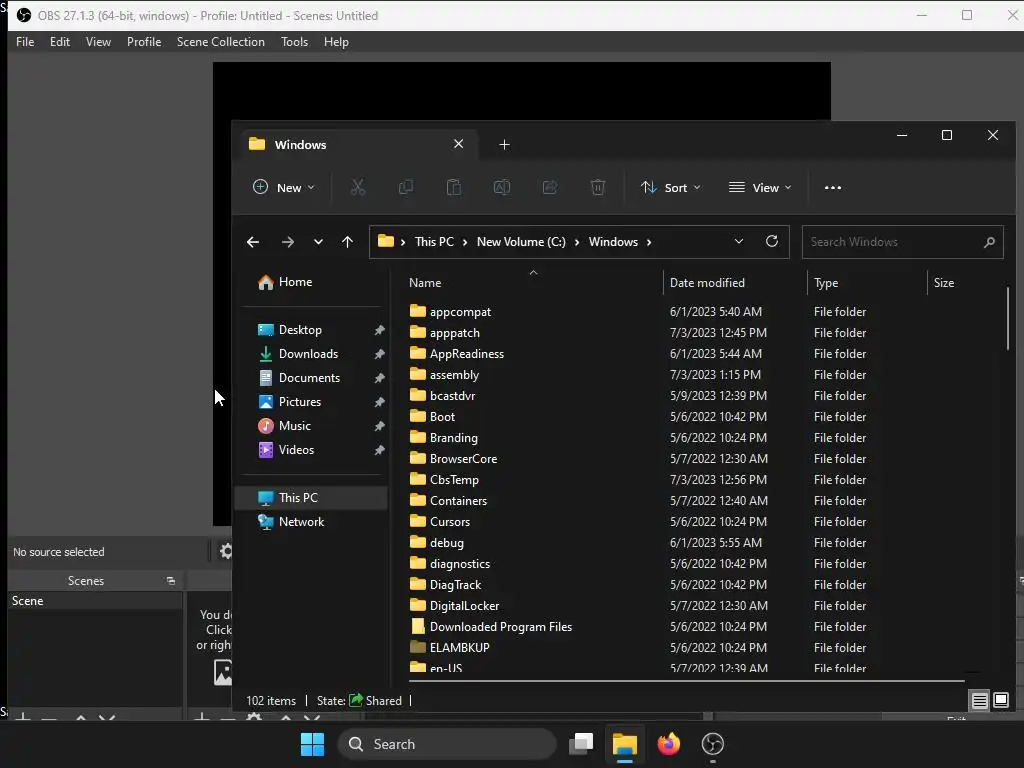Open the OBS File menu

(25, 42)
